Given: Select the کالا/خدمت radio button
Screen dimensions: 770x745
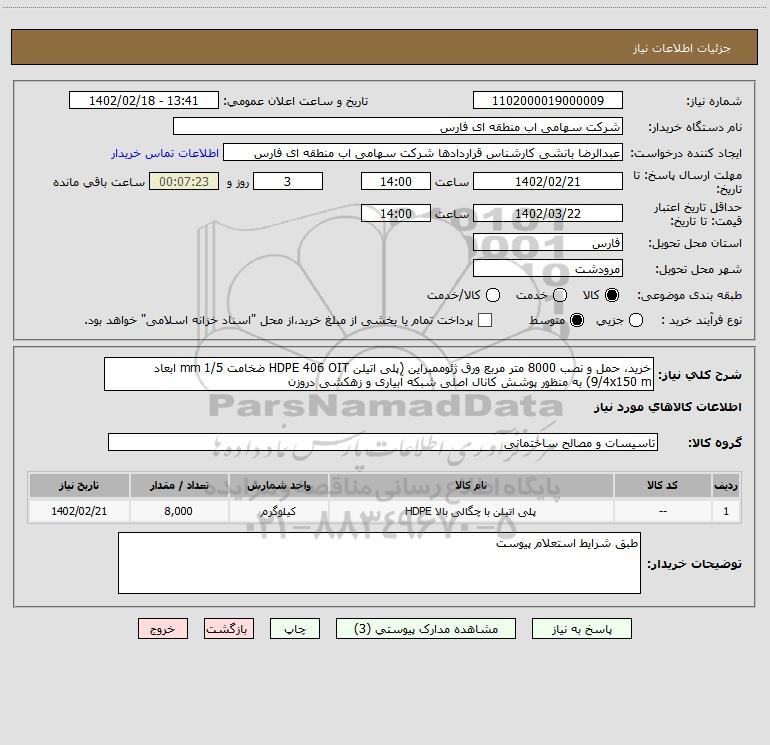Looking at the screenshot, I should coord(493,295).
